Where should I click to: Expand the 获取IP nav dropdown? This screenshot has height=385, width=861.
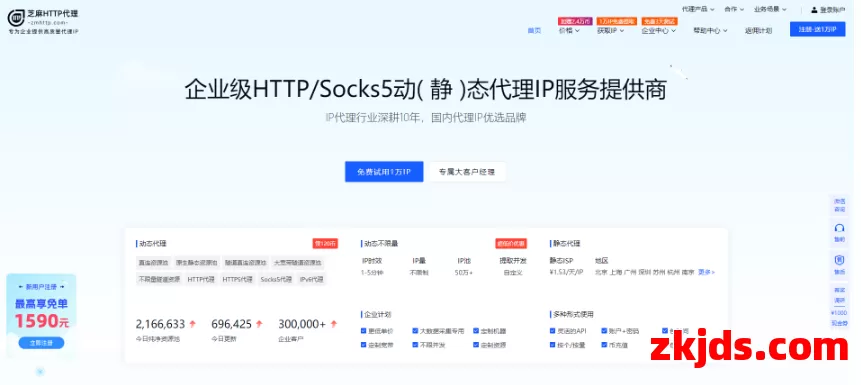pyautogui.click(x=611, y=31)
